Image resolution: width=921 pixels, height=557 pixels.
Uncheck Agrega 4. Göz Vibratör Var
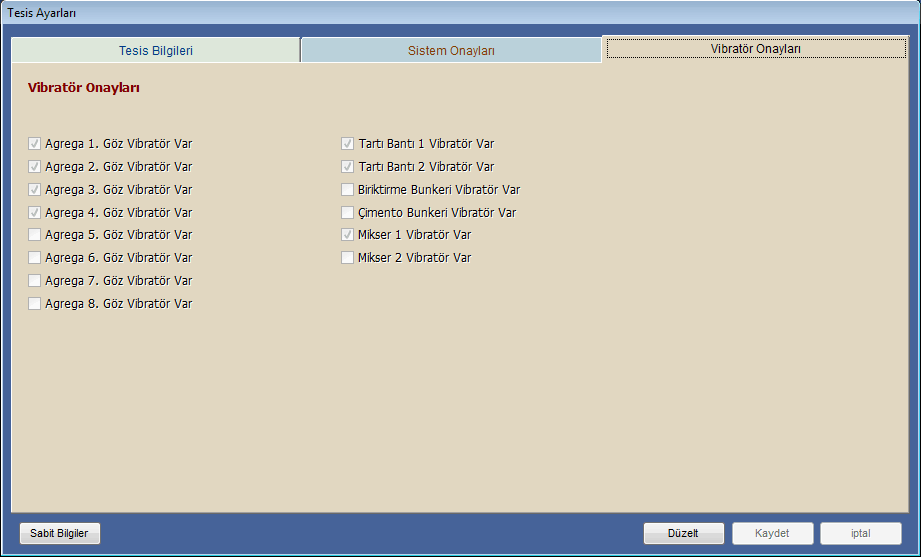click(35, 213)
